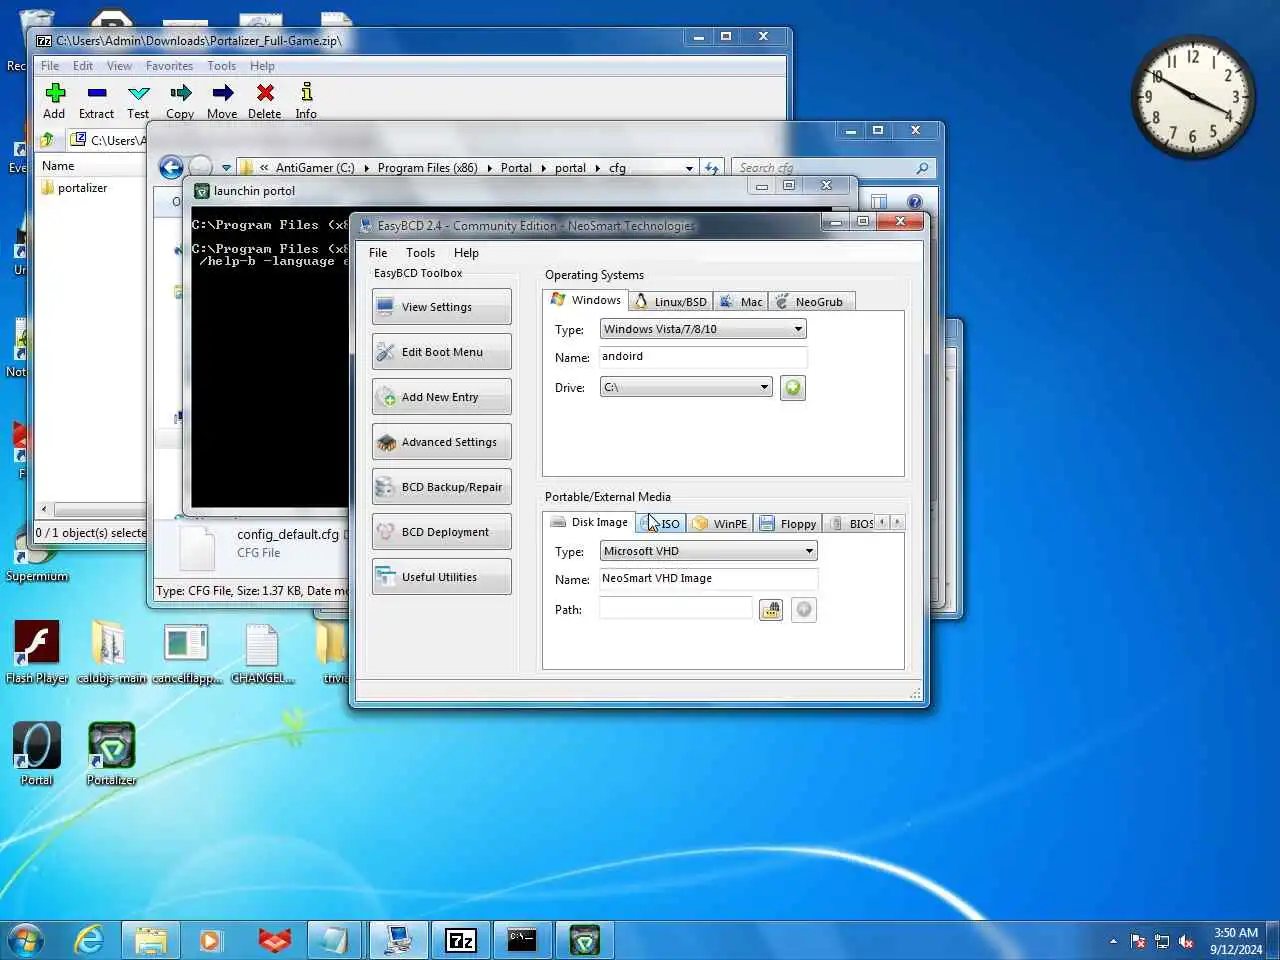Switch to the NeoGrub tab

(x=810, y=301)
